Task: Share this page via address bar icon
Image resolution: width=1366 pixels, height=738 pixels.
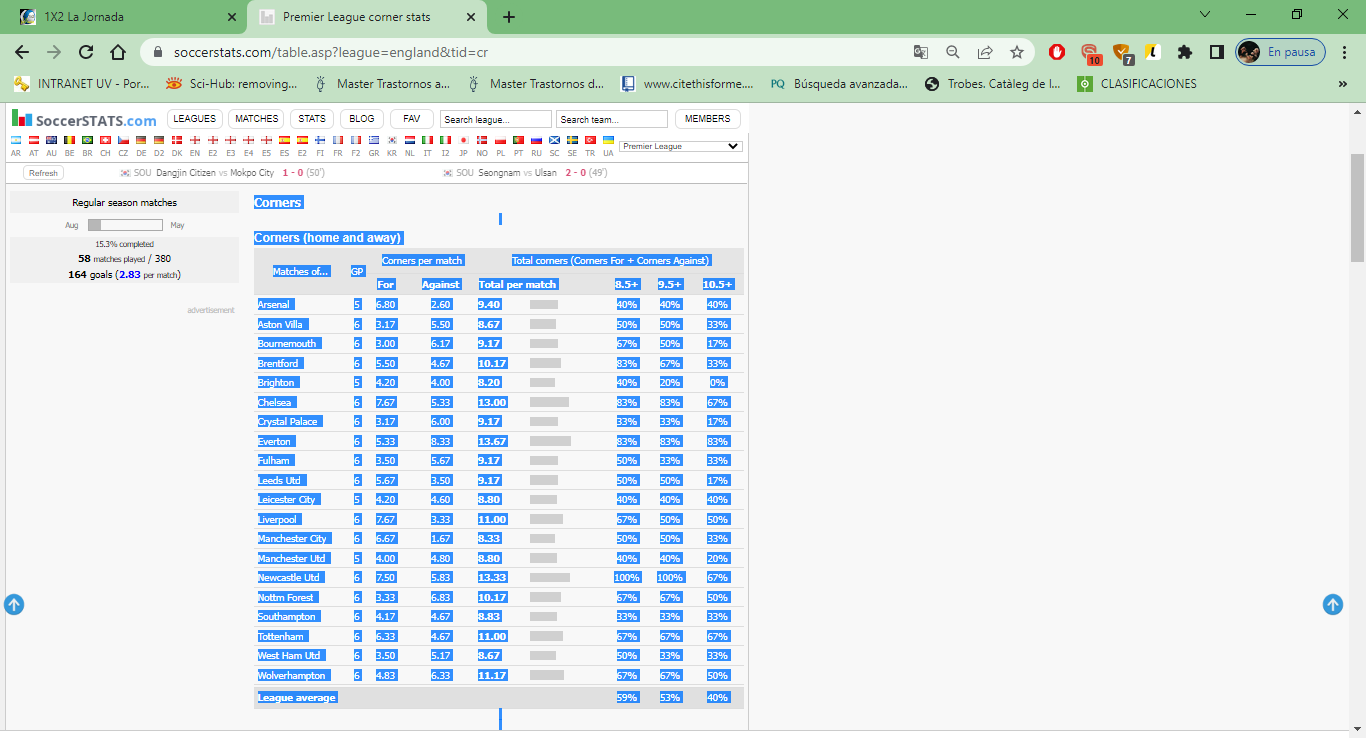Action: click(985, 52)
